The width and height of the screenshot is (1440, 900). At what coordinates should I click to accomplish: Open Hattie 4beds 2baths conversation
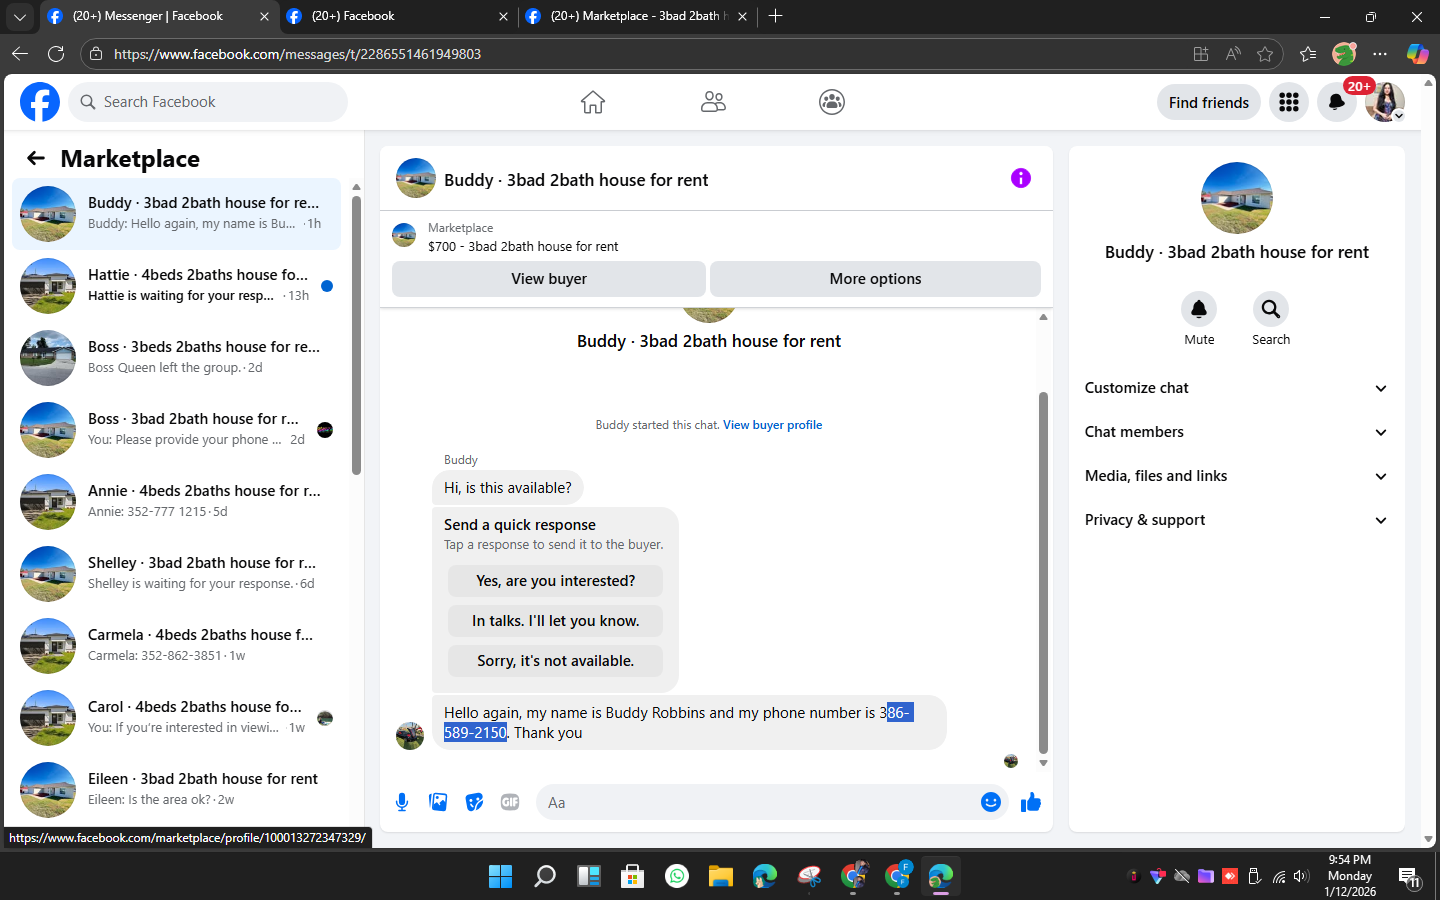pyautogui.click(x=176, y=285)
